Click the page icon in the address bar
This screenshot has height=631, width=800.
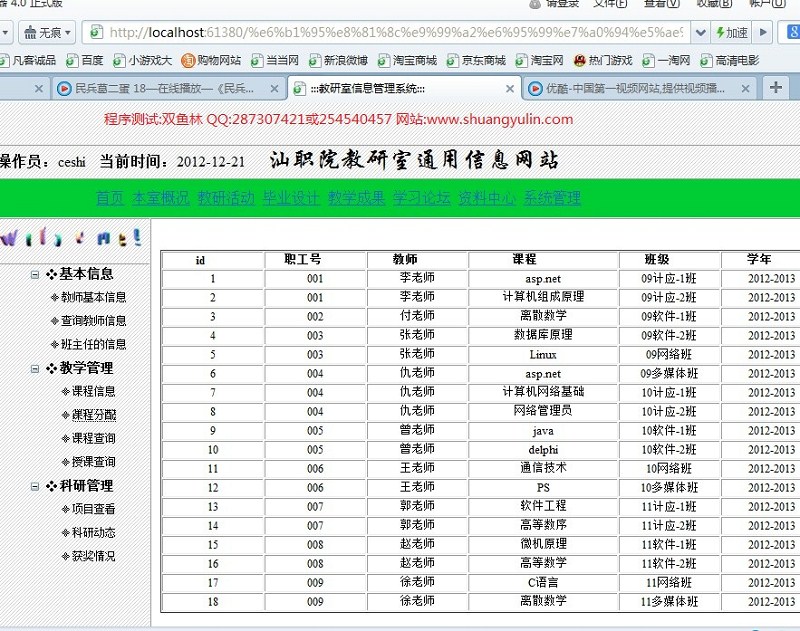(x=95, y=32)
